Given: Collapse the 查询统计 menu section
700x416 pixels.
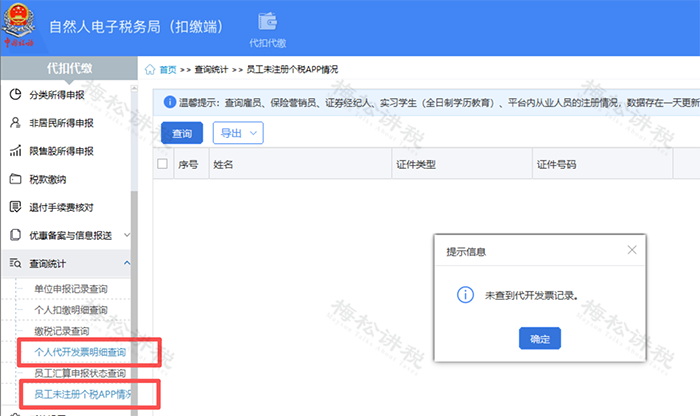Looking at the screenshot, I should point(127,263).
